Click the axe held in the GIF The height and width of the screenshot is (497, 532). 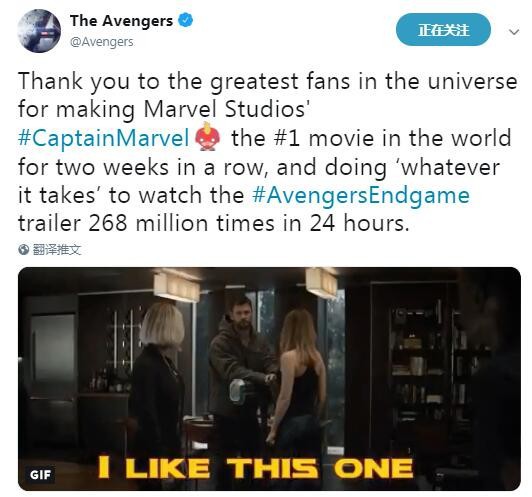coord(238,391)
